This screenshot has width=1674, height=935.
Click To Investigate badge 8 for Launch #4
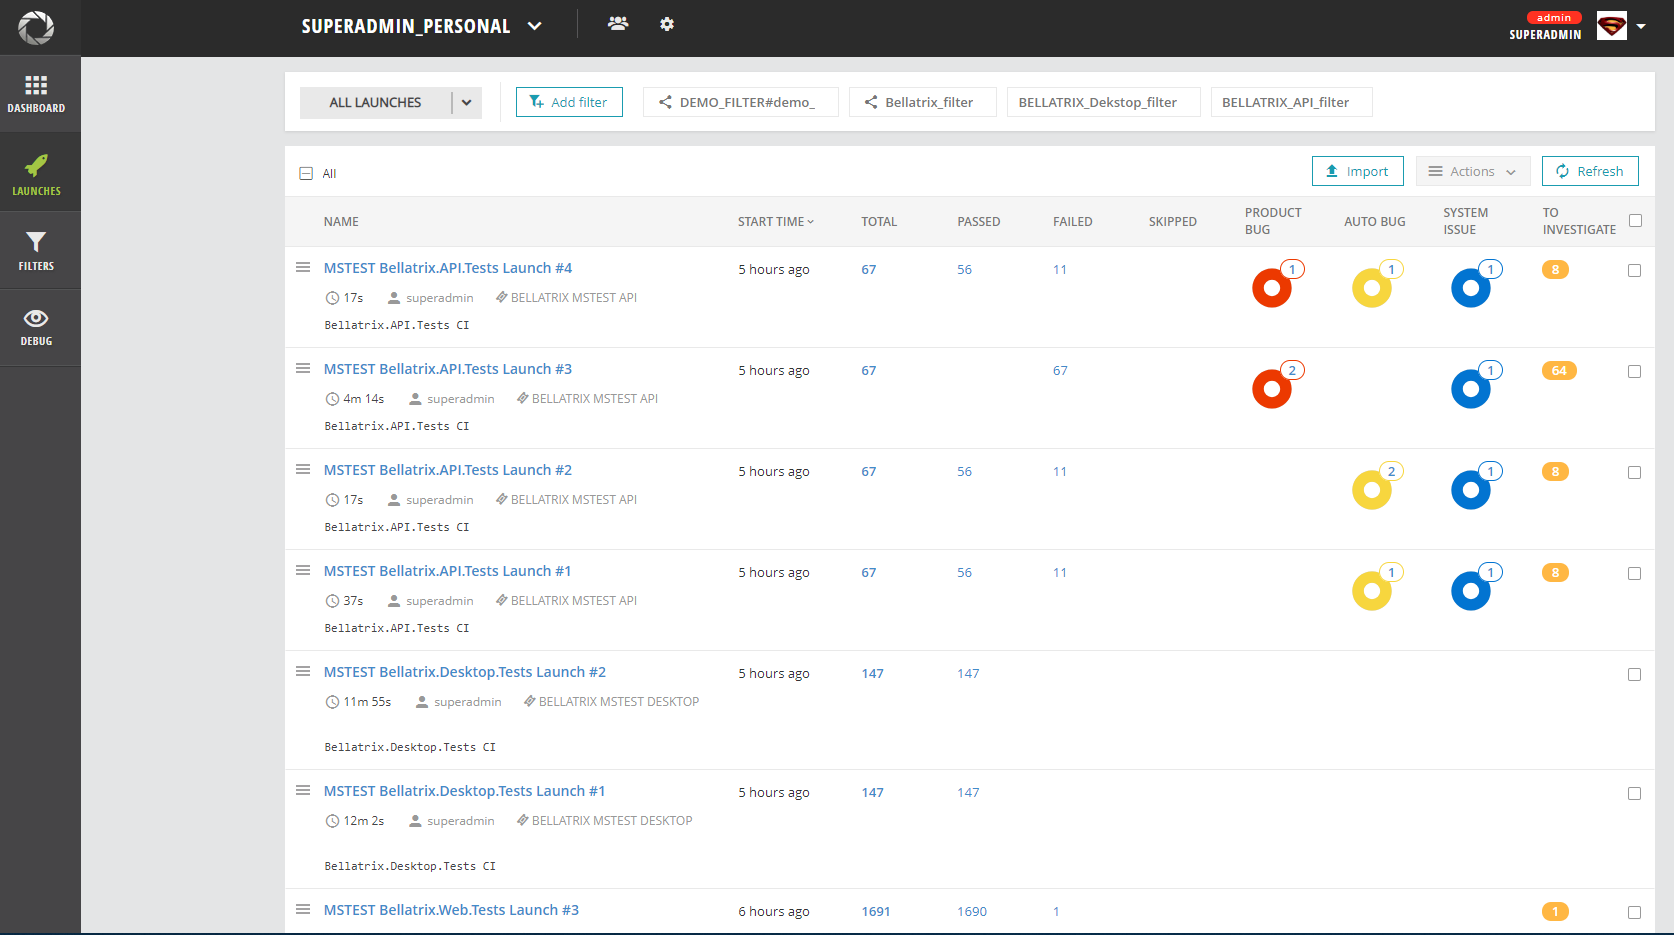1555,269
